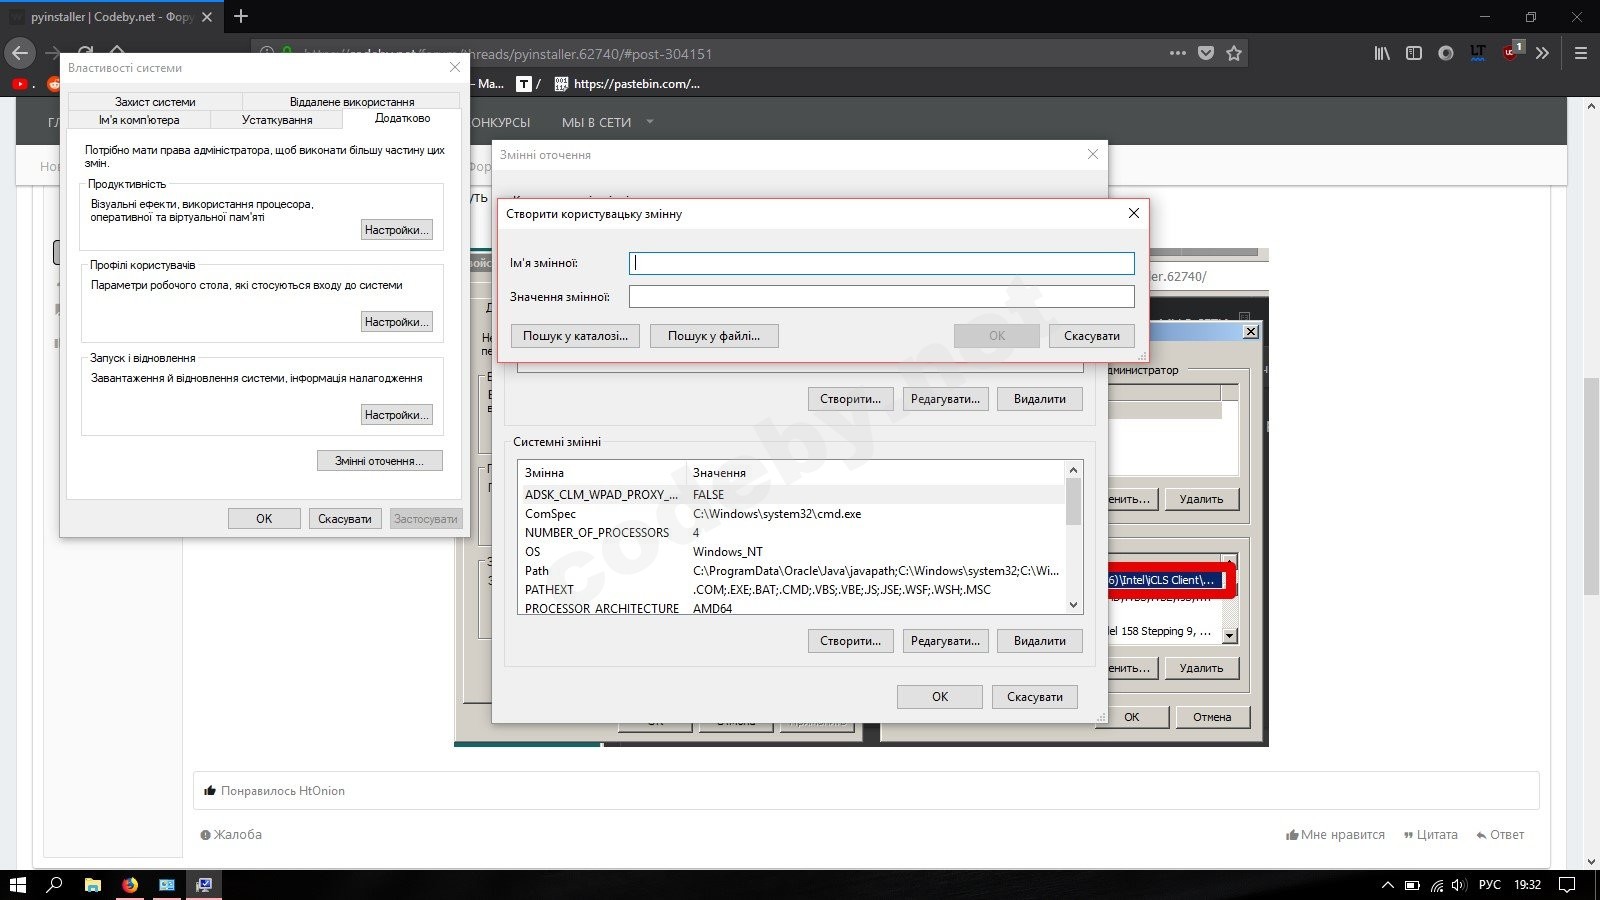
Task: Open the Firefox hamburger menu
Action: 1581,54
